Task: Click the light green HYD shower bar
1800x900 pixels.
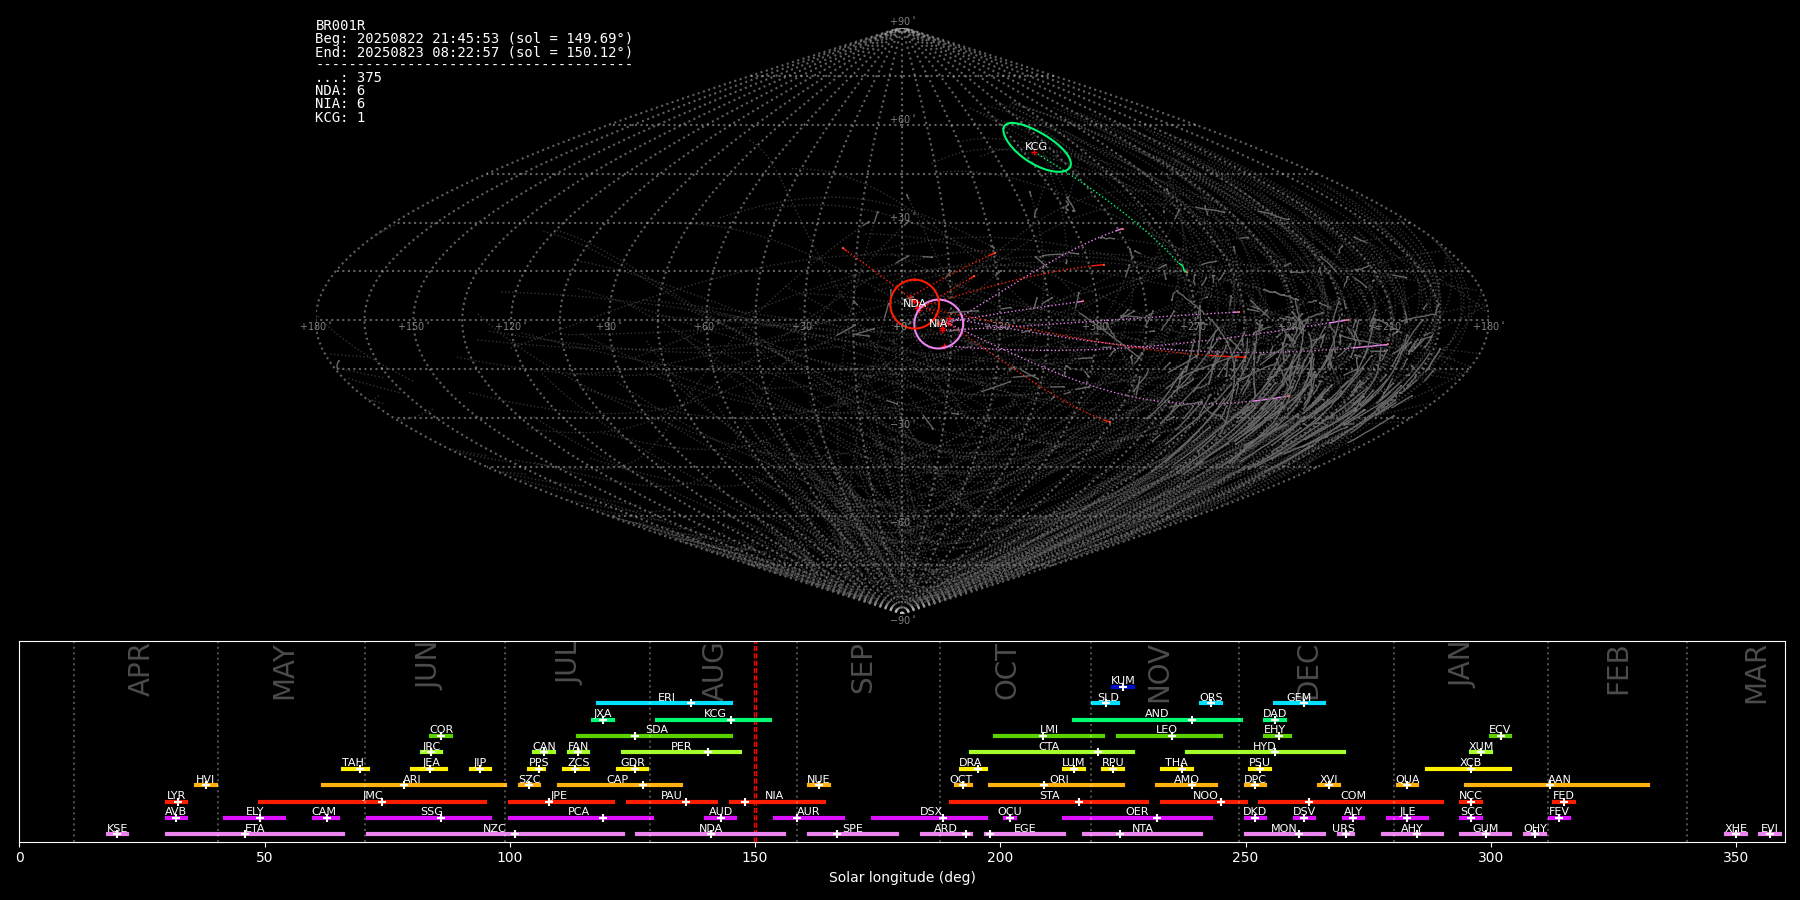Action: (1265, 752)
